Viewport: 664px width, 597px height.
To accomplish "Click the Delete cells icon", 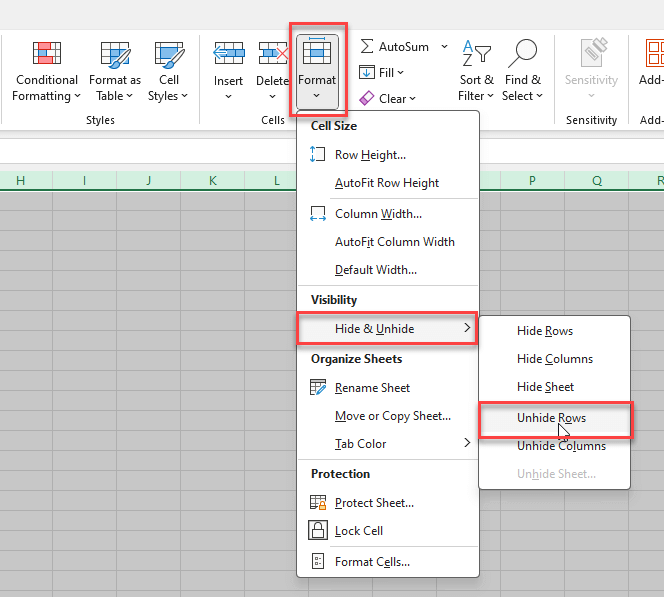I will pos(273,53).
